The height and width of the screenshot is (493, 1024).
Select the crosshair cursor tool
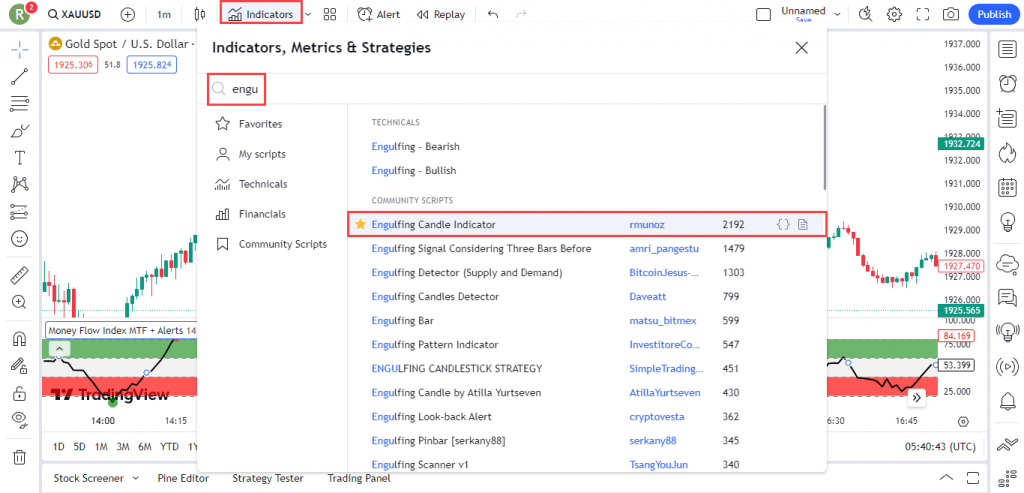(20, 50)
